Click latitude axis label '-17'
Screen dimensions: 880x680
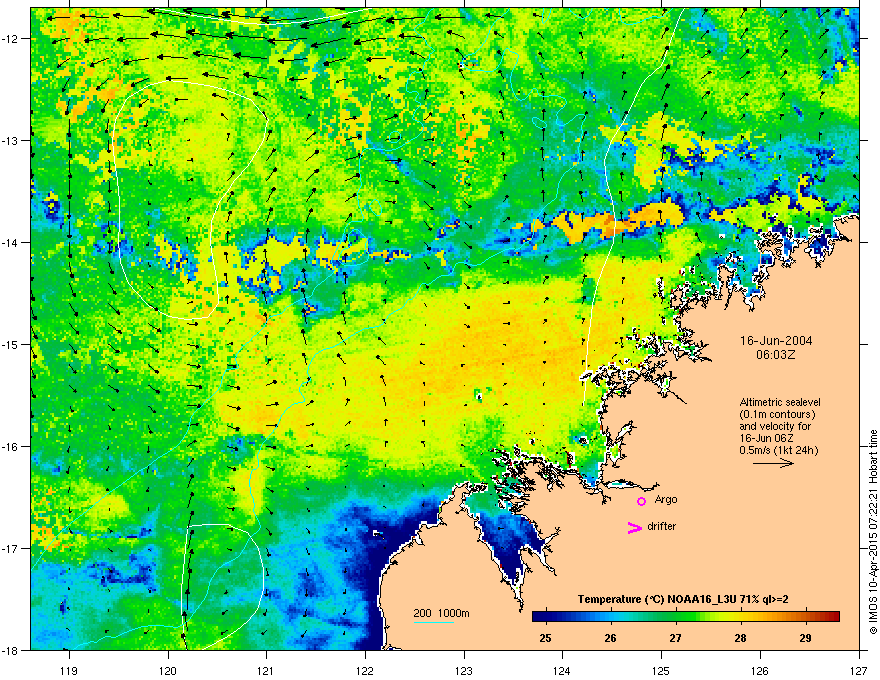[x=11, y=548]
